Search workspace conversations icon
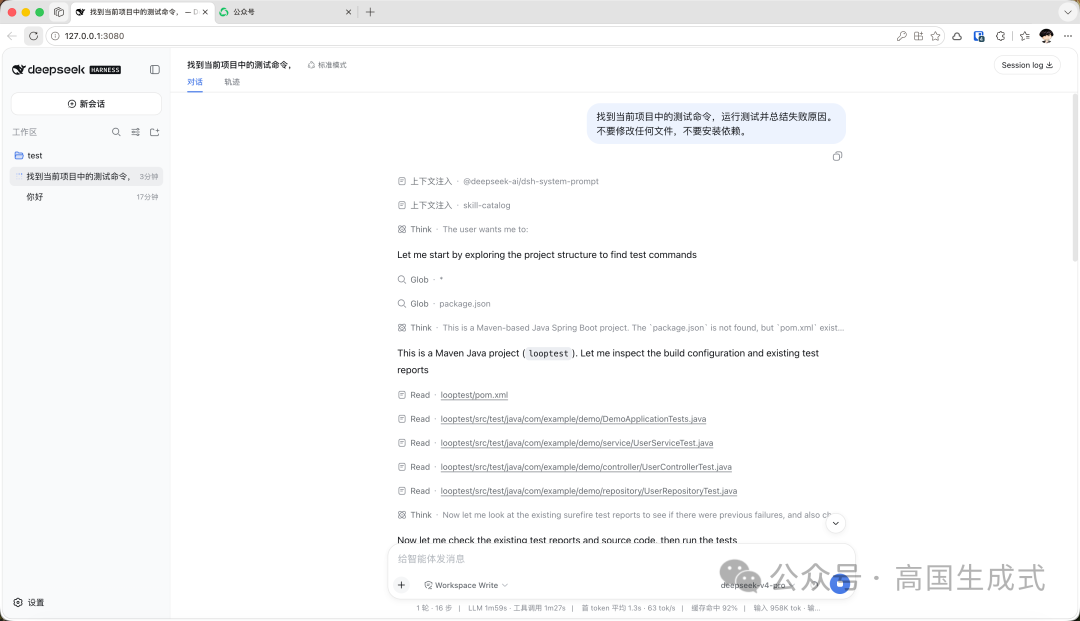 pos(116,132)
